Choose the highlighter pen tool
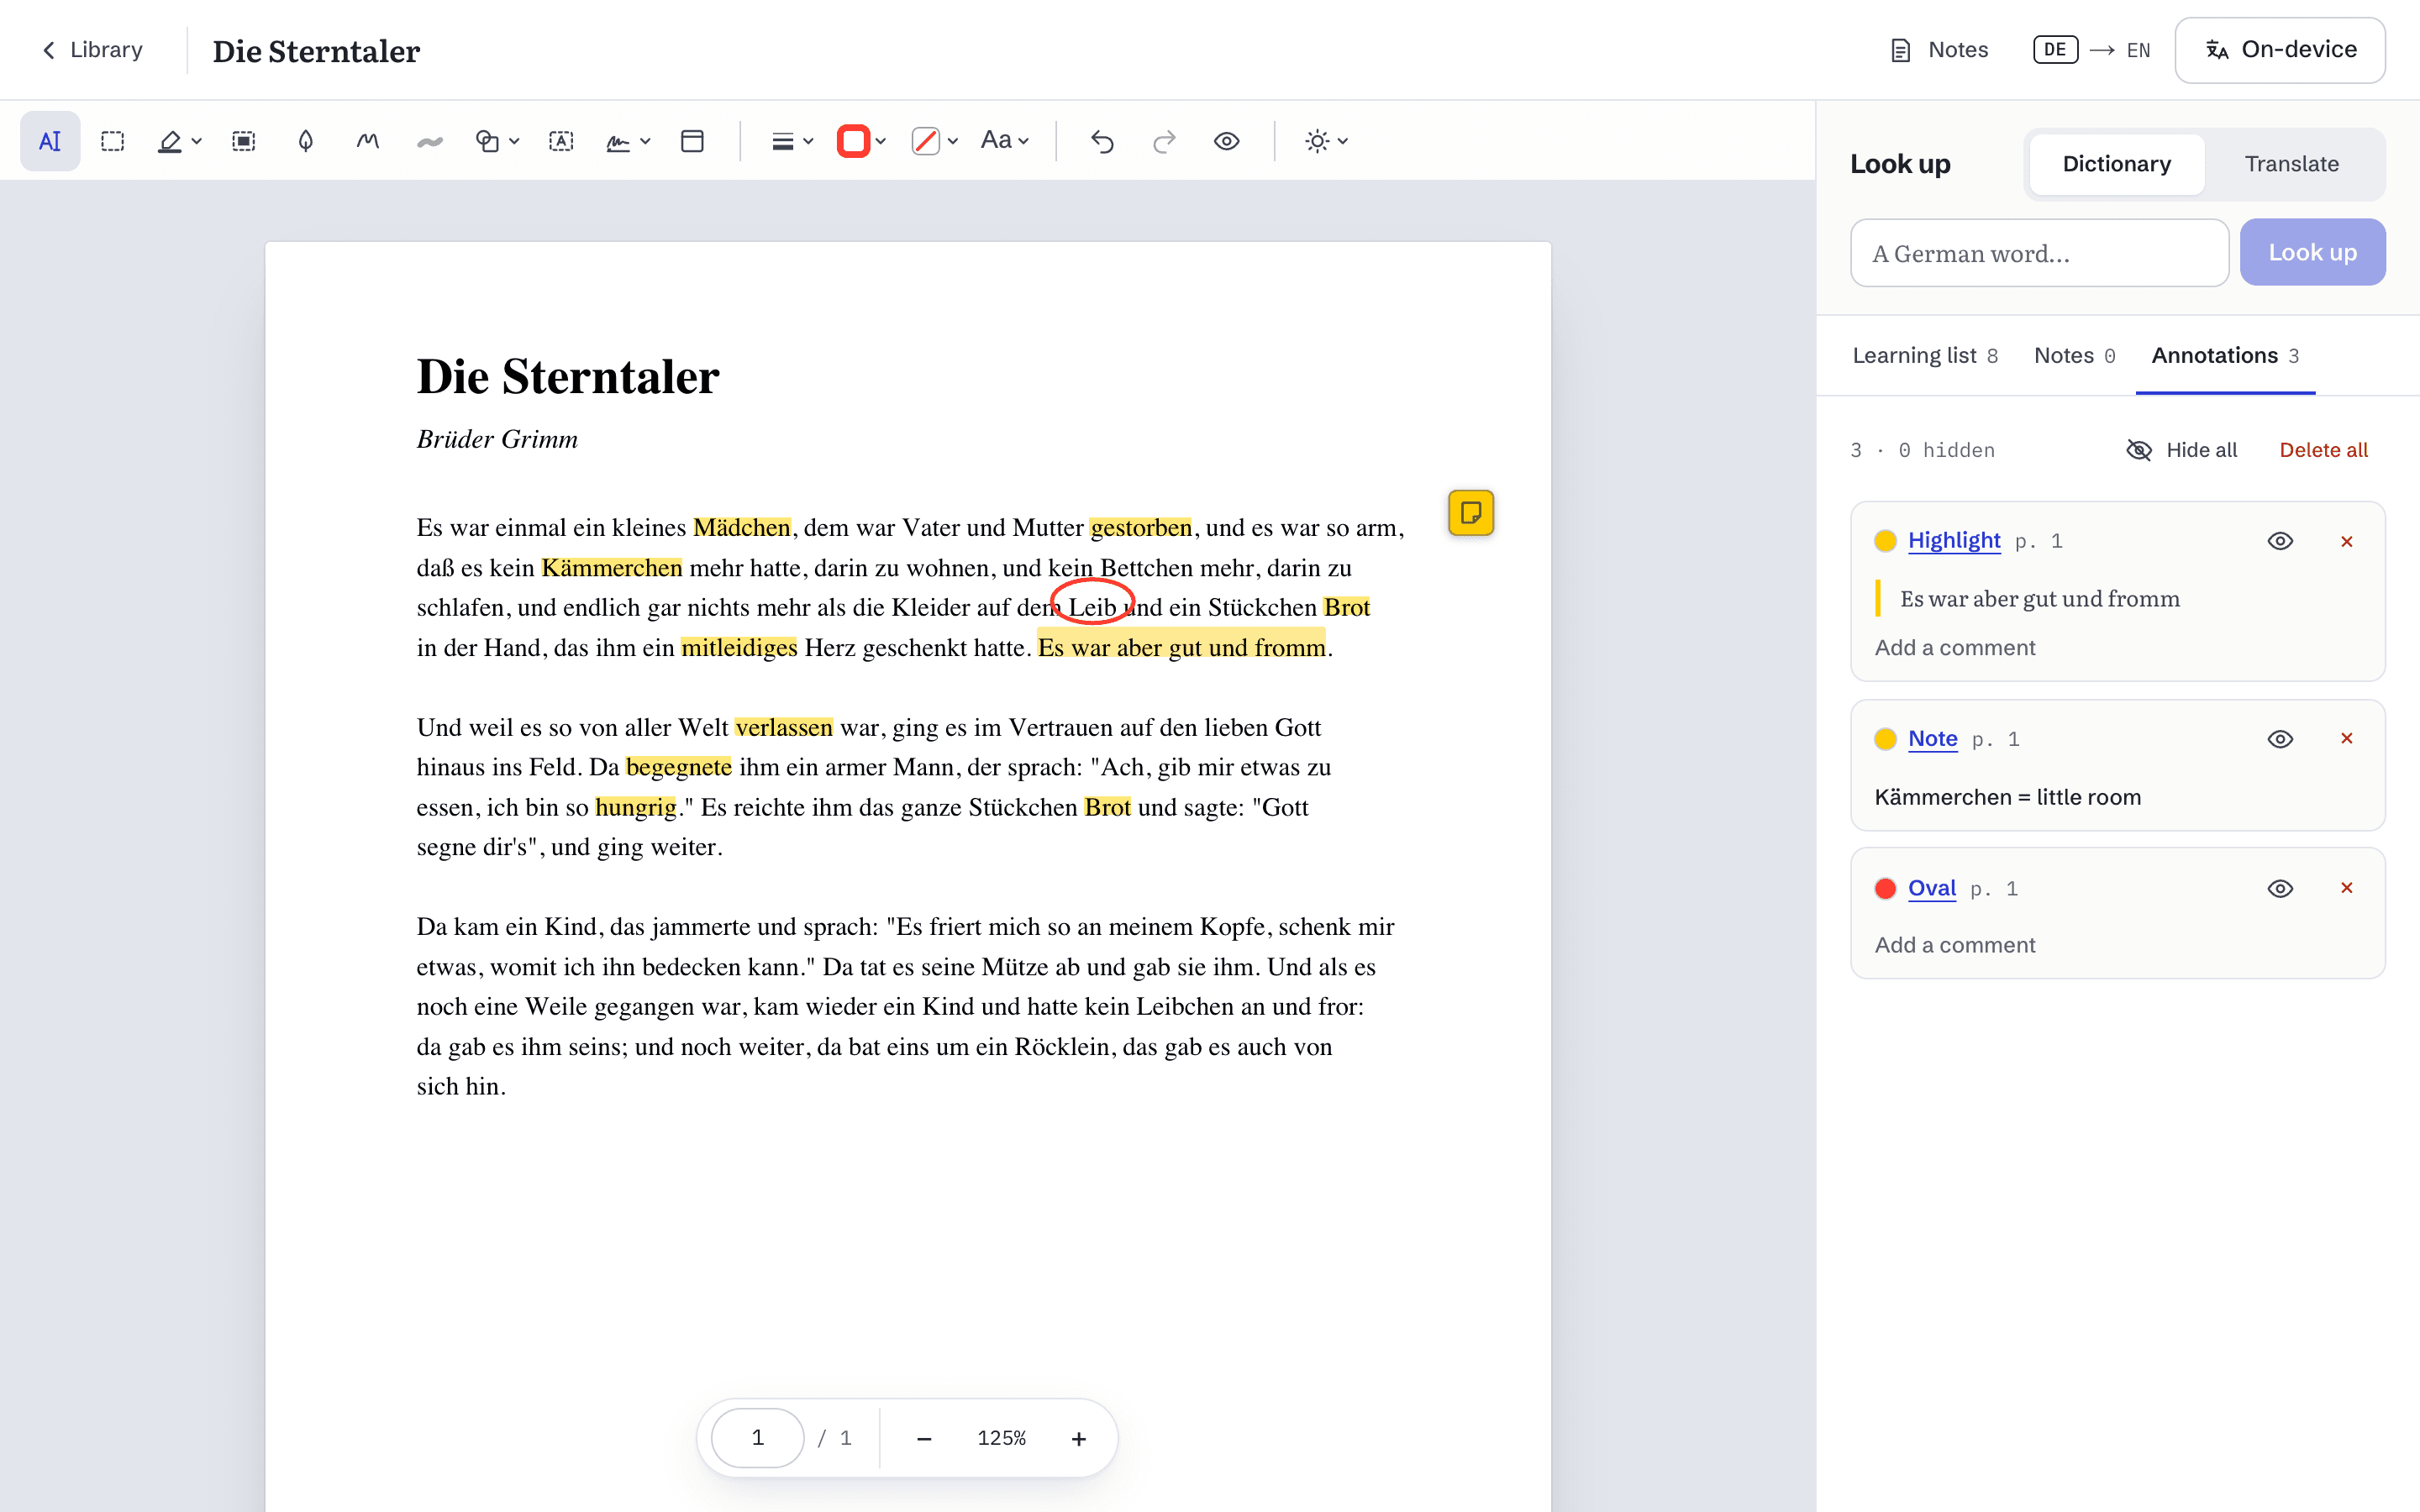 point(170,141)
